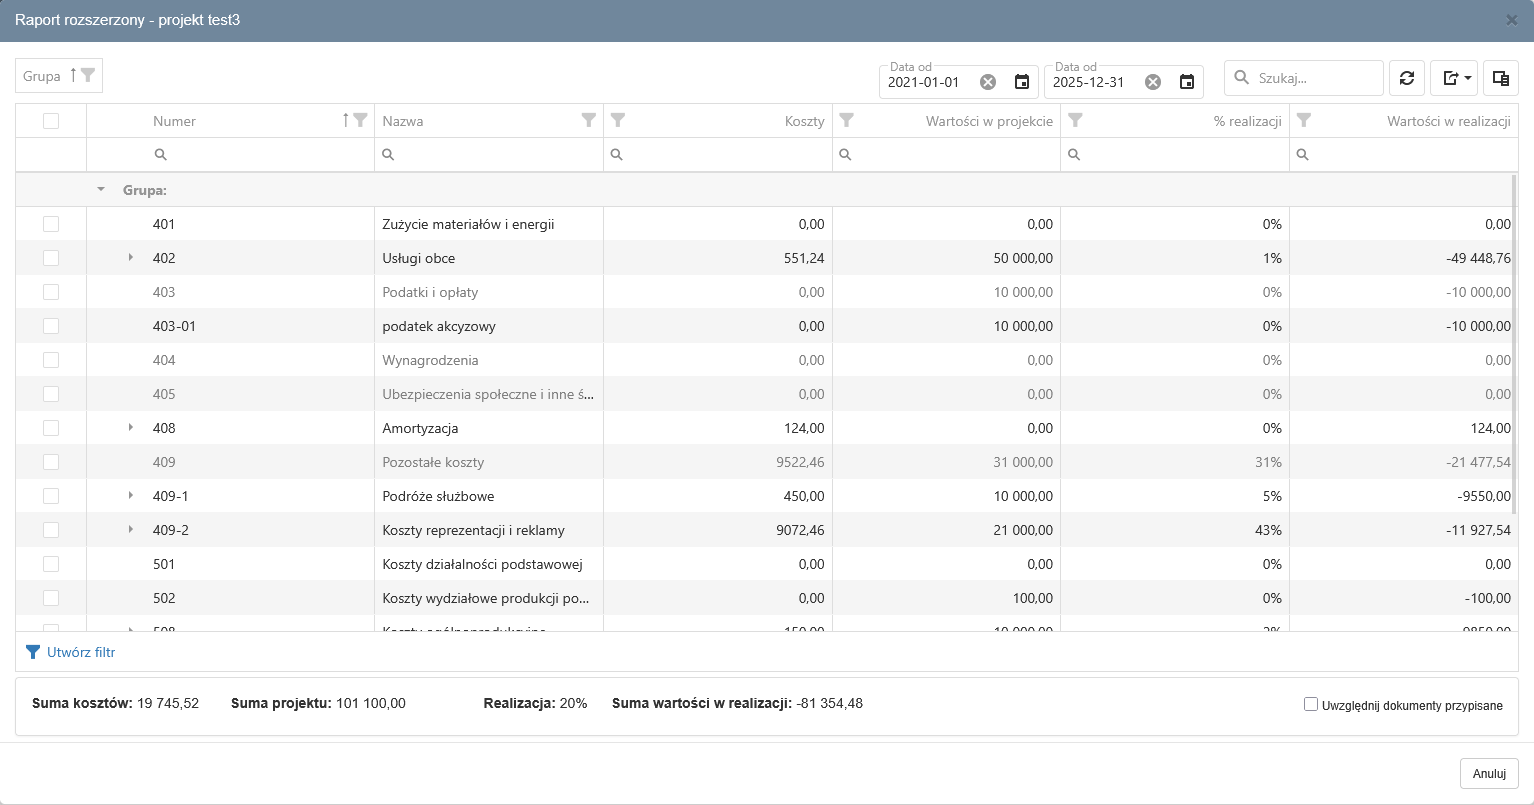Viewport: 1534px width, 805px height.
Task: Sort by the 'Wartości w projekcie' column header
Action: tap(989, 121)
